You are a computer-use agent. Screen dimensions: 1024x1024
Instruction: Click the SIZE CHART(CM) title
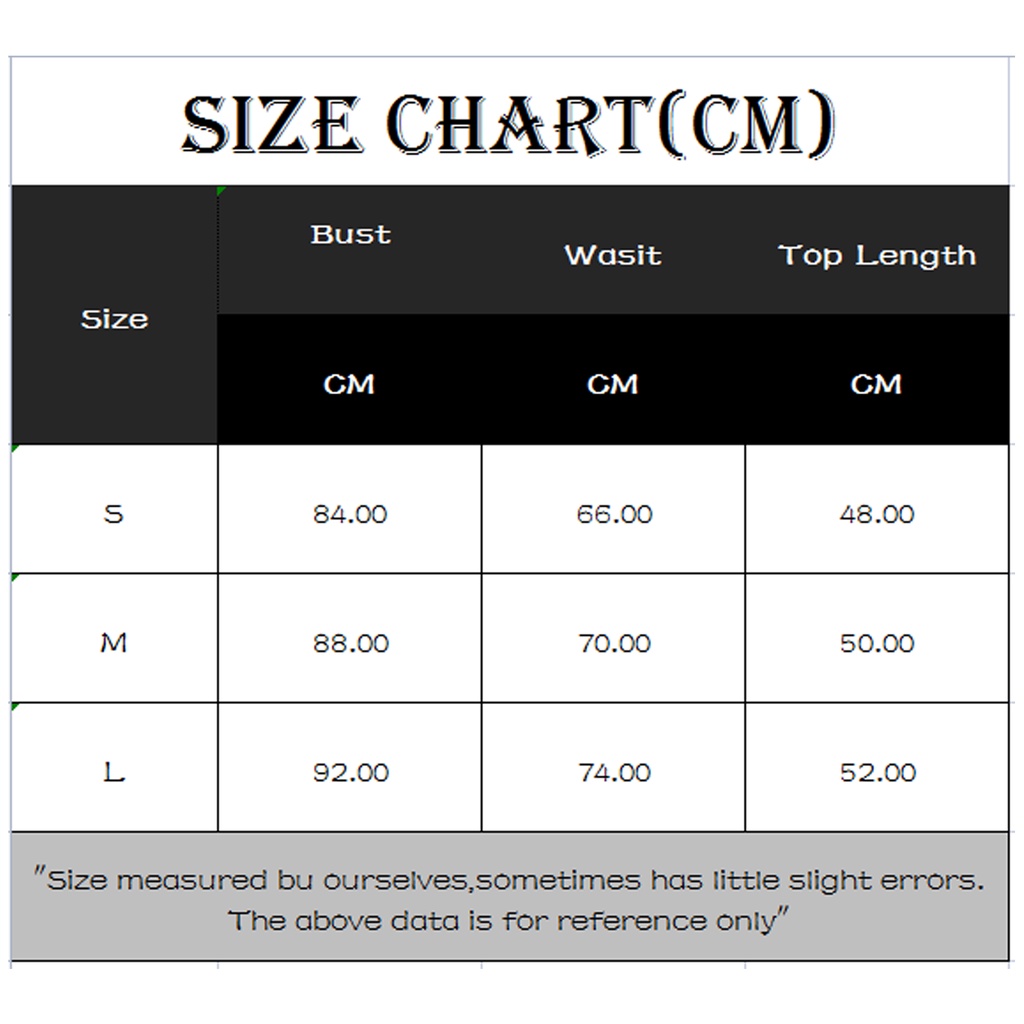(x=509, y=125)
